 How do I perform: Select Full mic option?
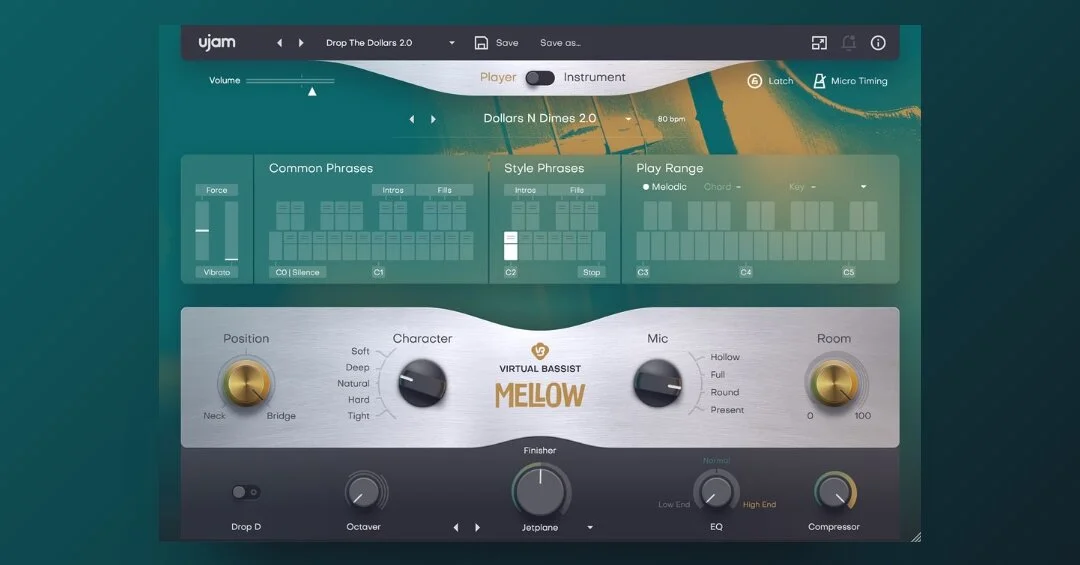pyautogui.click(x=718, y=375)
